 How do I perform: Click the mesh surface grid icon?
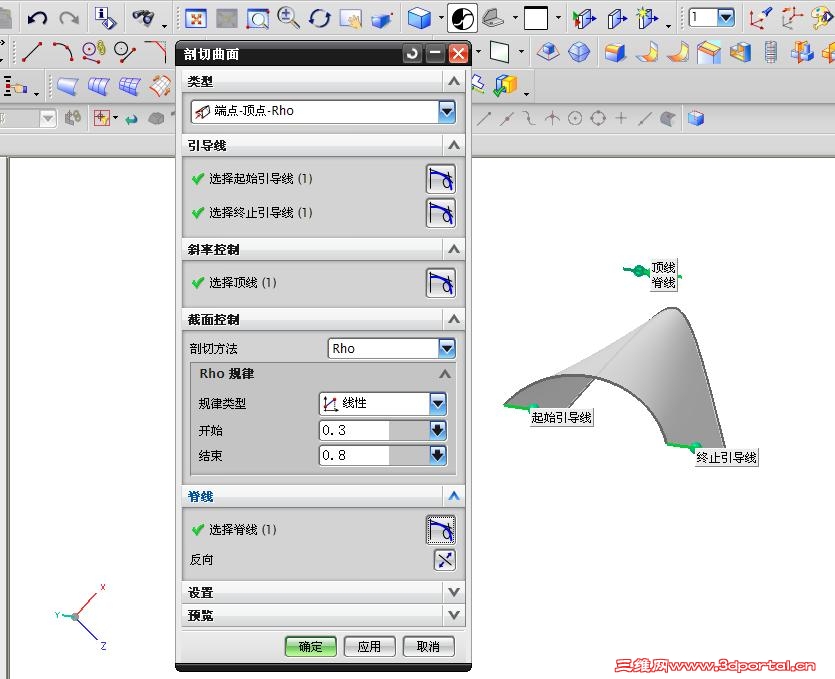click(x=130, y=86)
